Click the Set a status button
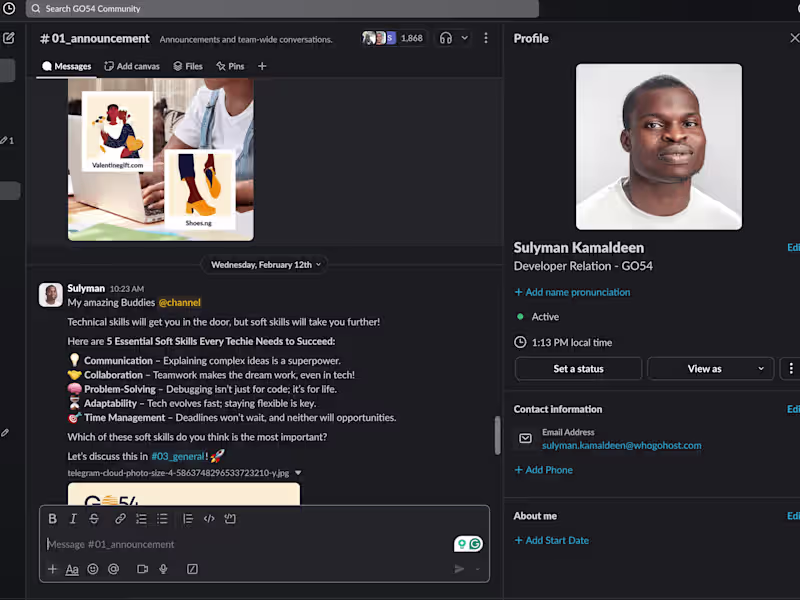The image size is (800, 600). click(578, 368)
